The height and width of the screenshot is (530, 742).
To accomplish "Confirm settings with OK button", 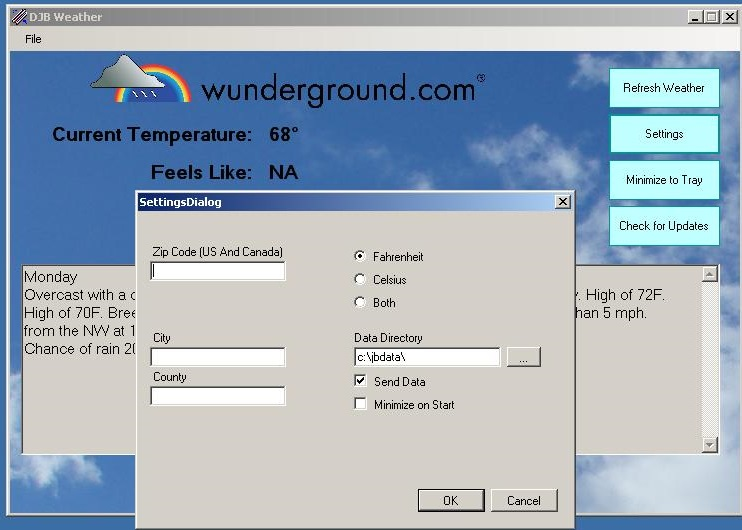I will point(450,500).
